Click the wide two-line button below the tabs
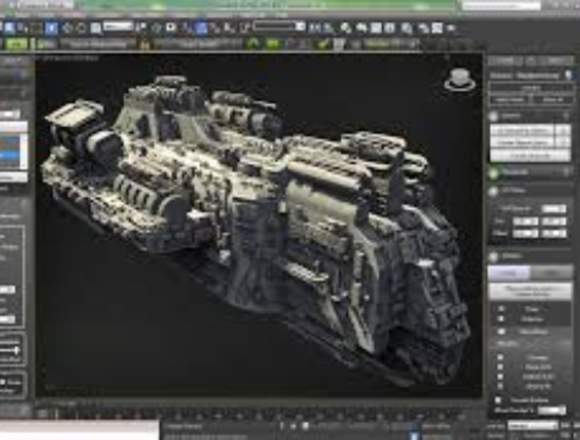The width and height of the screenshot is (580, 440). (530, 291)
